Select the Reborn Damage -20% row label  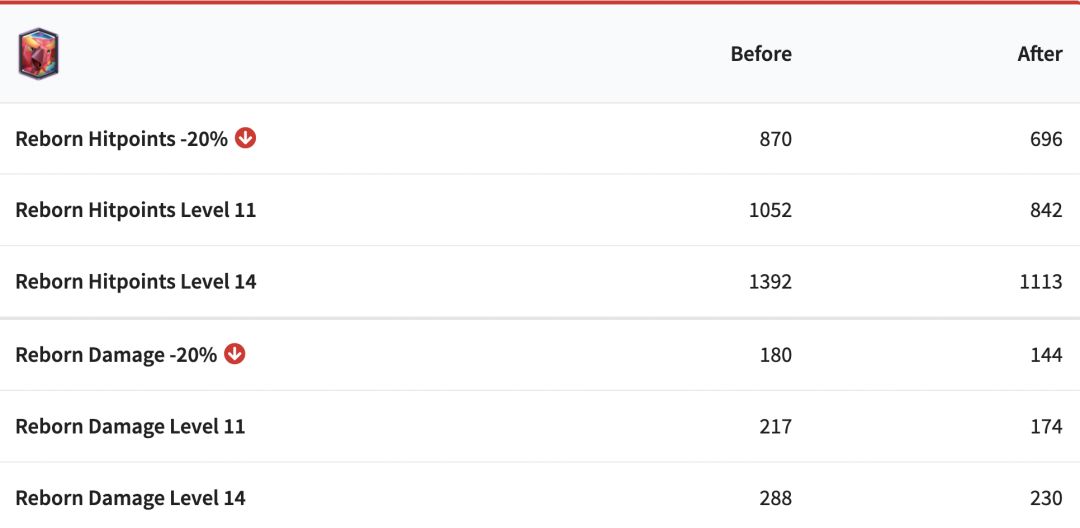pyautogui.click(x=116, y=355)
